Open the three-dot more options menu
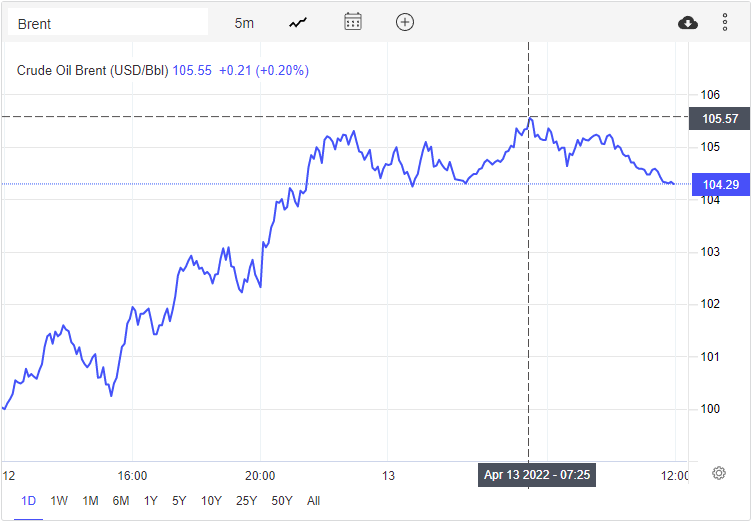The width and height of the screenshot is (753, 522). (x=725, y=22)
